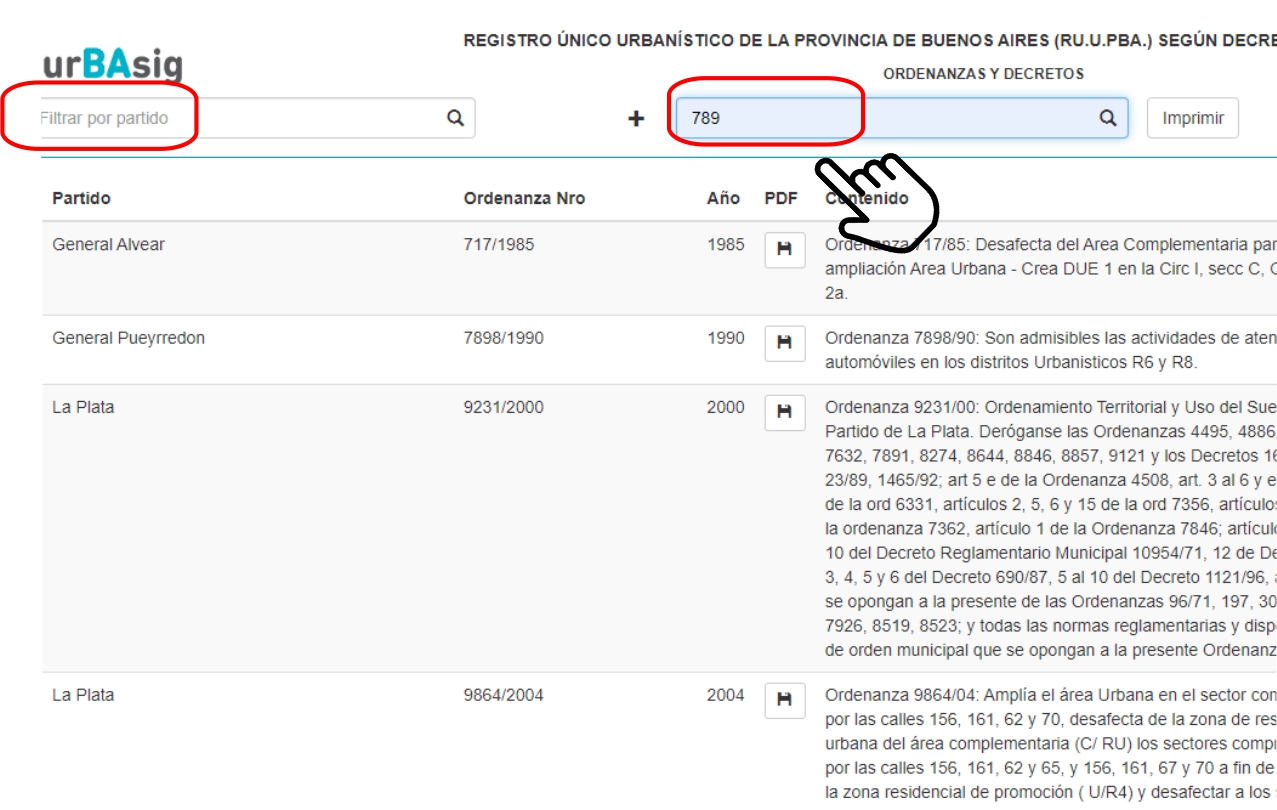The height and width of the screenshot is (810, 1277).
Task: Select the General Pueyrredon partido cell
Action: (x=128, y=338)
